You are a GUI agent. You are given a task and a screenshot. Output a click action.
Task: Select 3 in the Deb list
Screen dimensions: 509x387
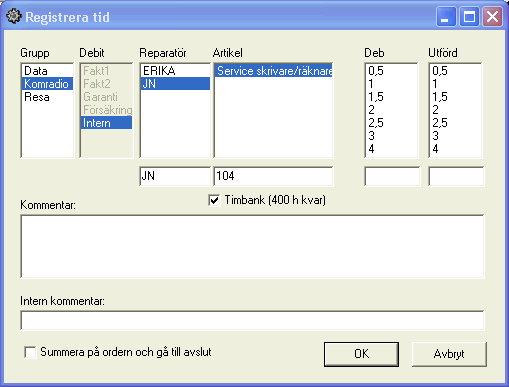391,136
